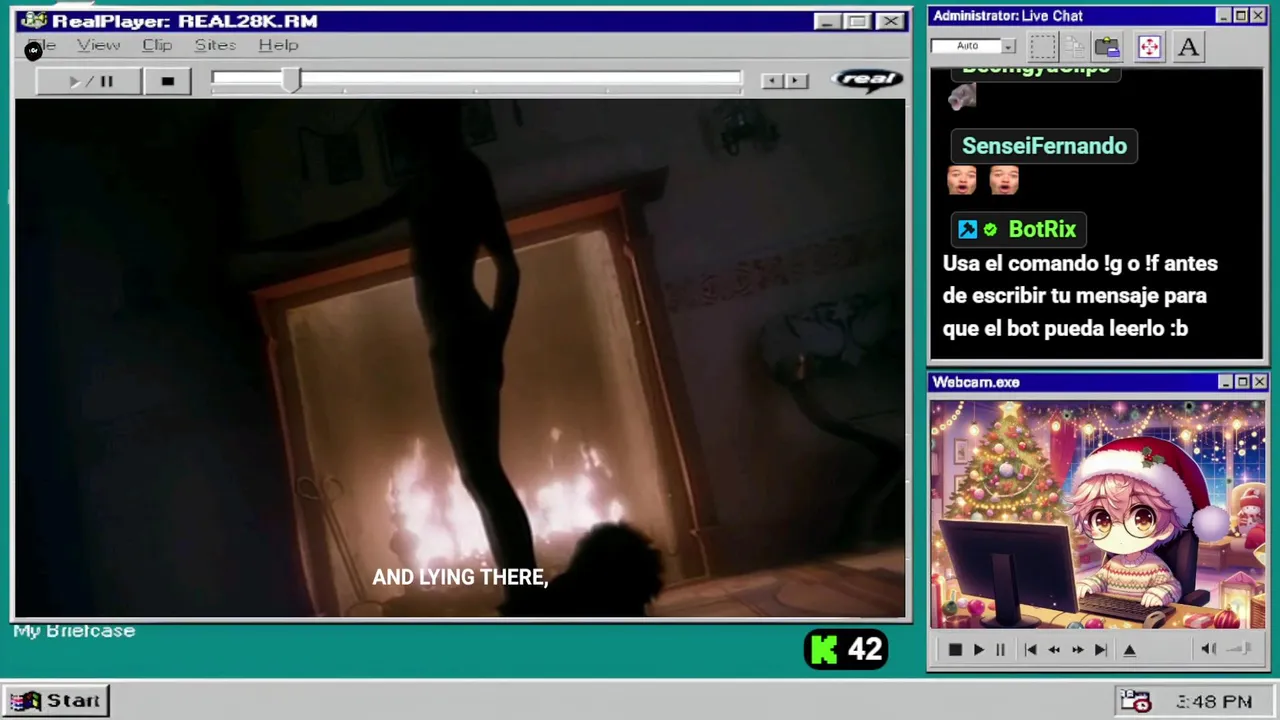Mute the webcam speaker icon
The image size is (1280, 720).
coord(1208,649)
